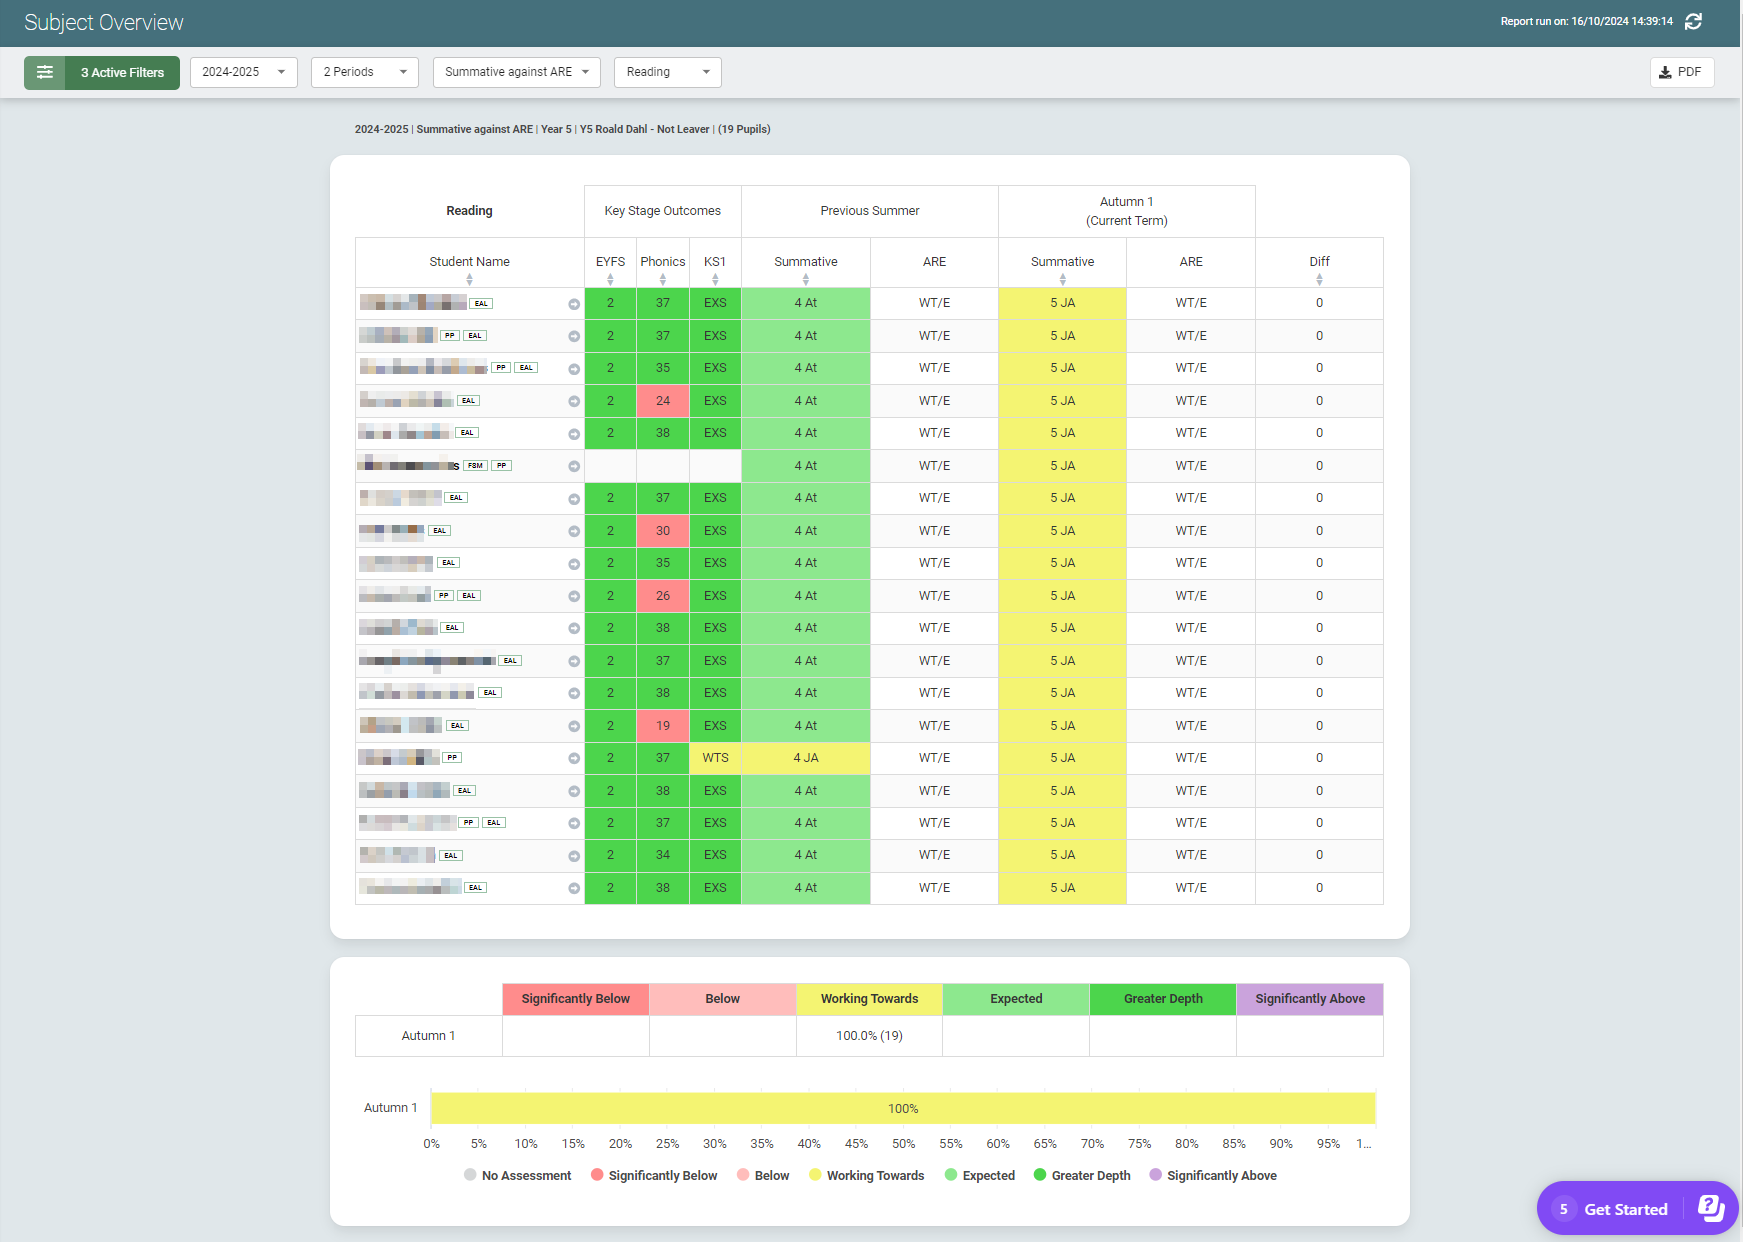
Task: Open the Reading subject dropdown
Action: tap(667, 72)
